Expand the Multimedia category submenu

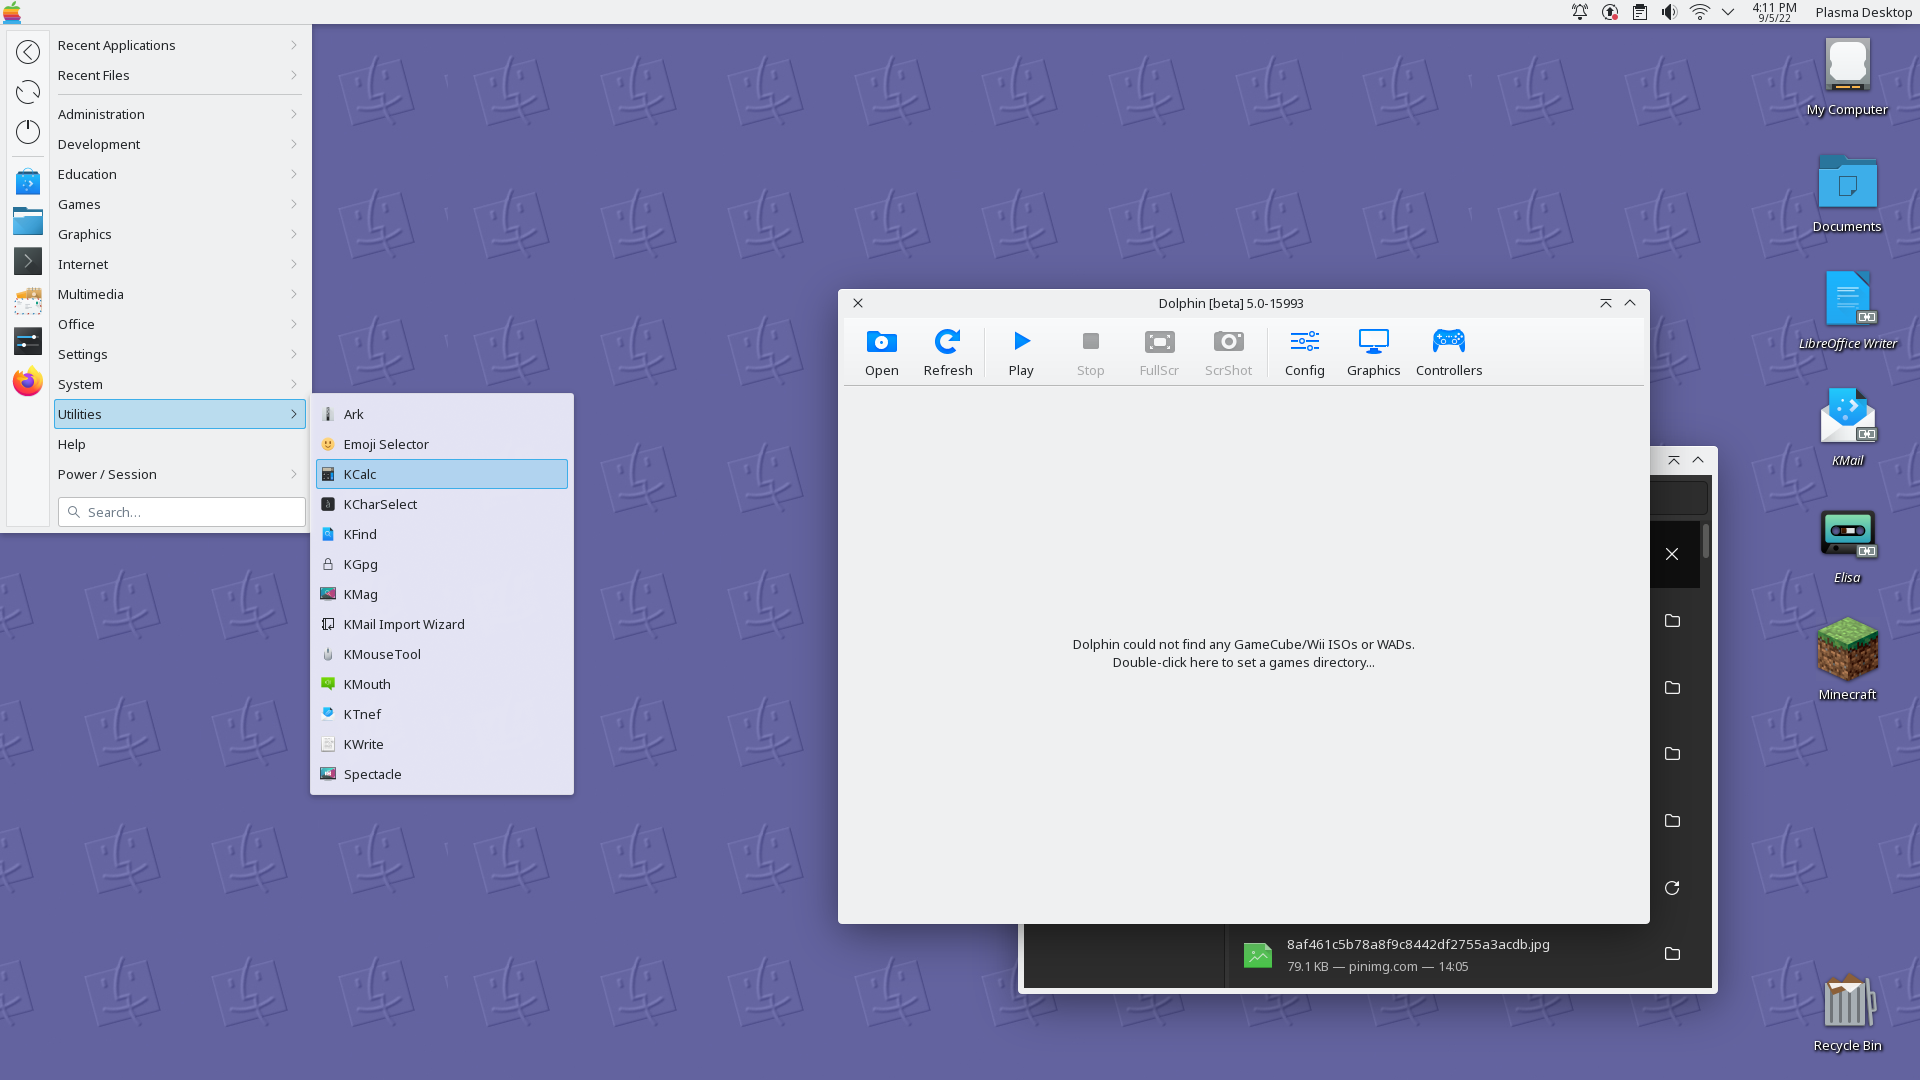pyautogui.click(x=179, y=294)
